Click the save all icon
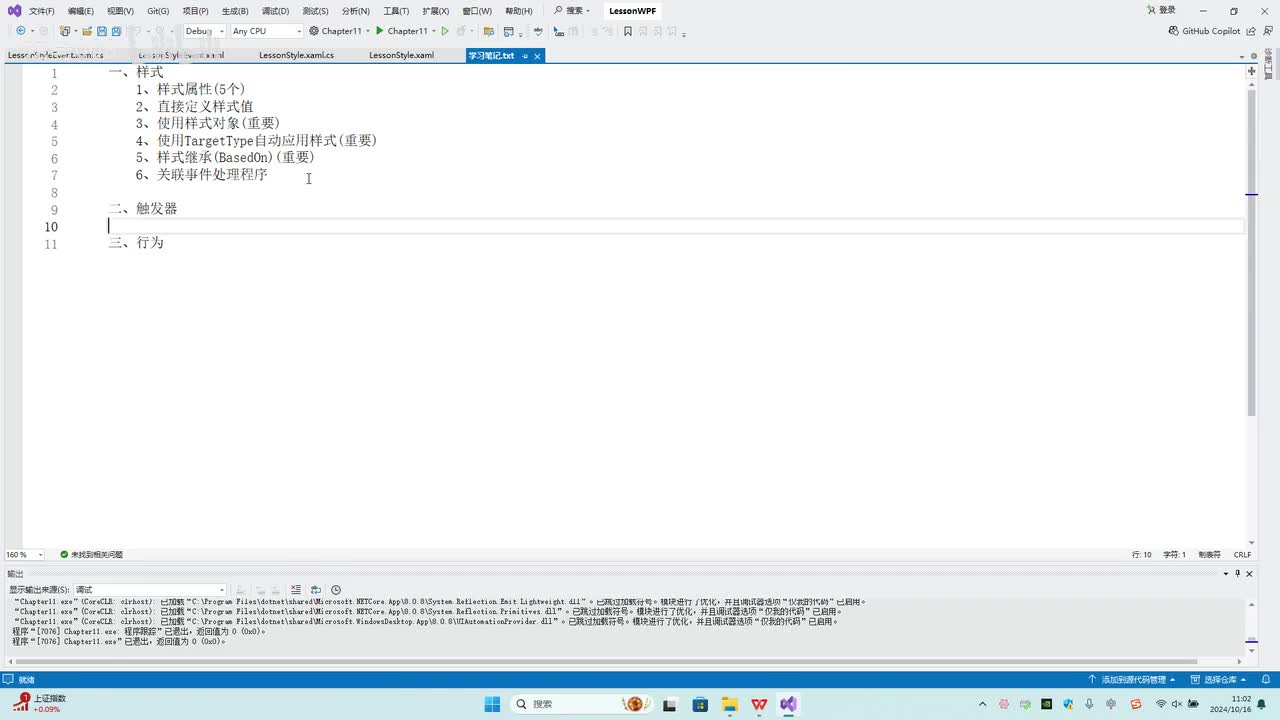1280x720 pixels. 116,31
